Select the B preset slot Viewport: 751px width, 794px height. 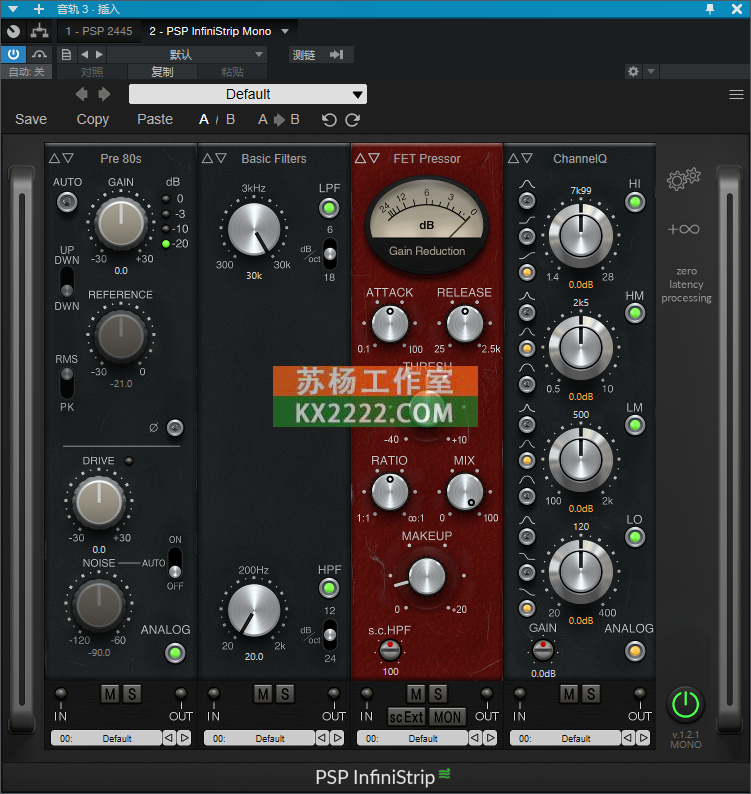coord(230,120)
